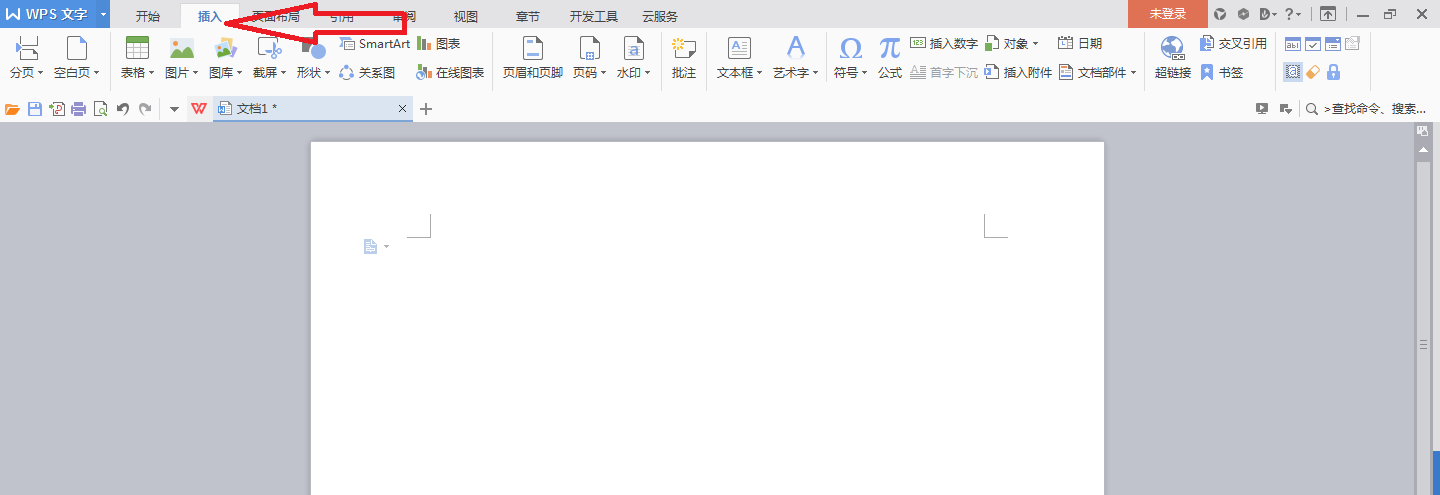Click the print icon in quick toolbar
1440x495 pixels.
(78, 109)
